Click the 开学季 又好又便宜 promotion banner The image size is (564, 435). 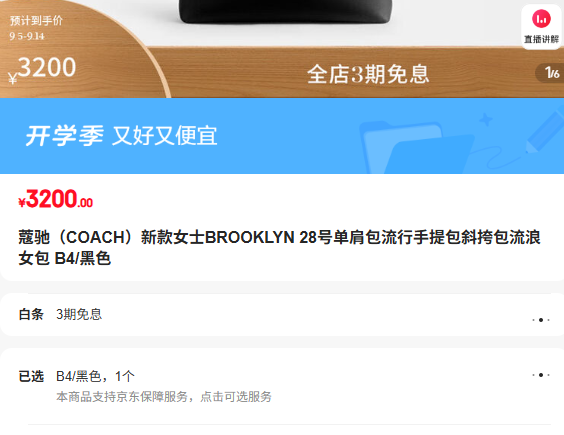[x=282, y=136]
